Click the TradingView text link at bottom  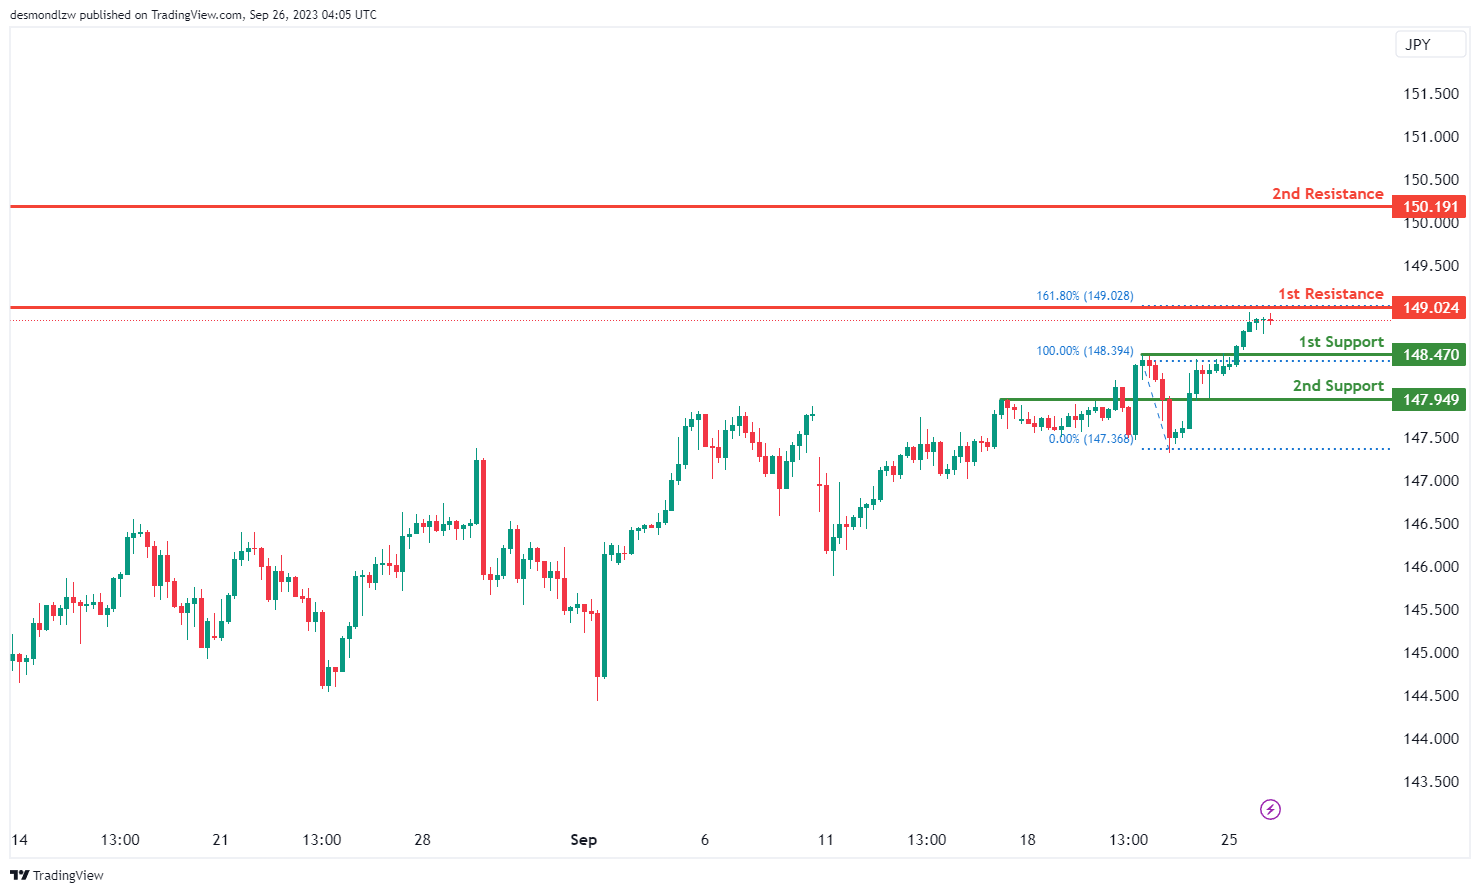[x=68, y=875]
